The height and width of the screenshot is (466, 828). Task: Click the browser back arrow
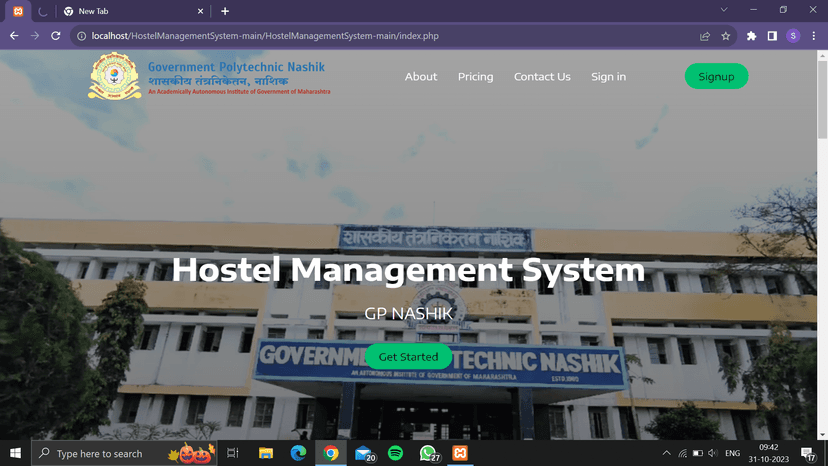pyautogui.click(x=14, y=36)
